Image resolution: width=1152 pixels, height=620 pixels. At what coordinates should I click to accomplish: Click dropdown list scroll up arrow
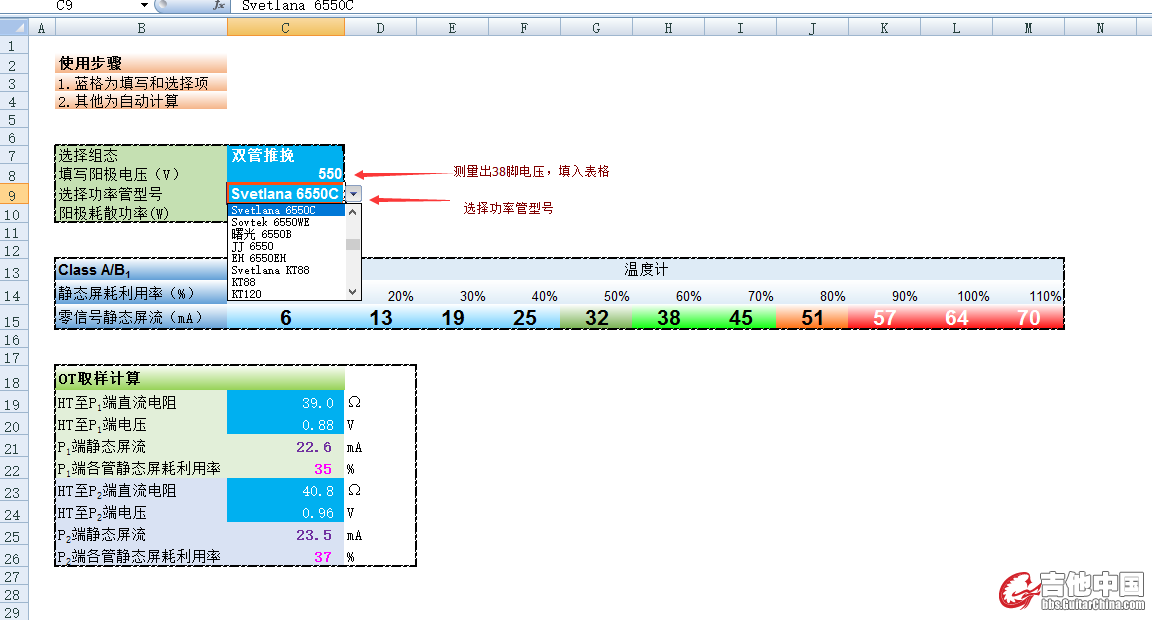coord(353,212)
